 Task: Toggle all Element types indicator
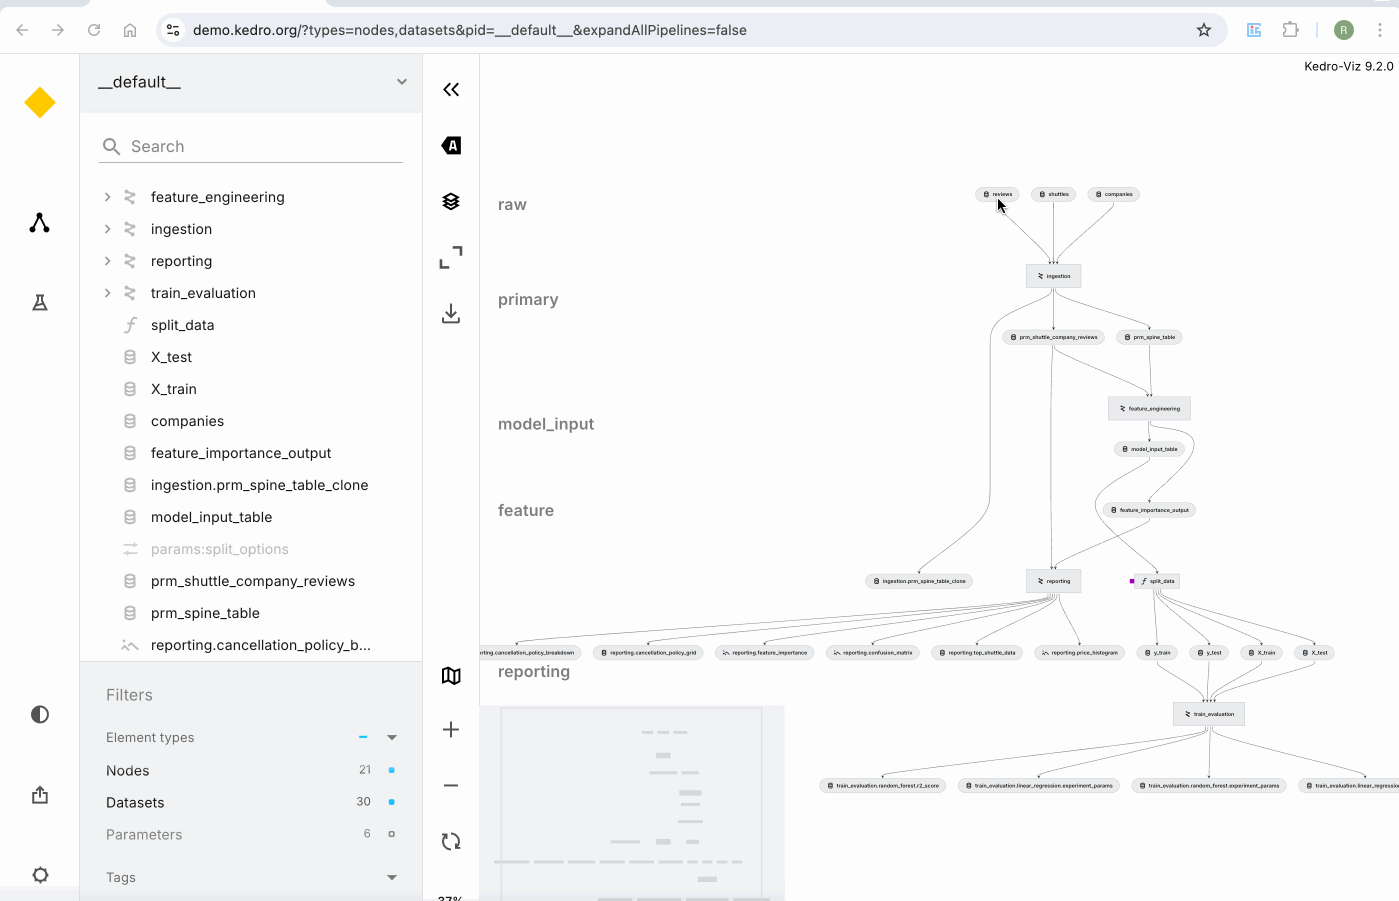363,737
